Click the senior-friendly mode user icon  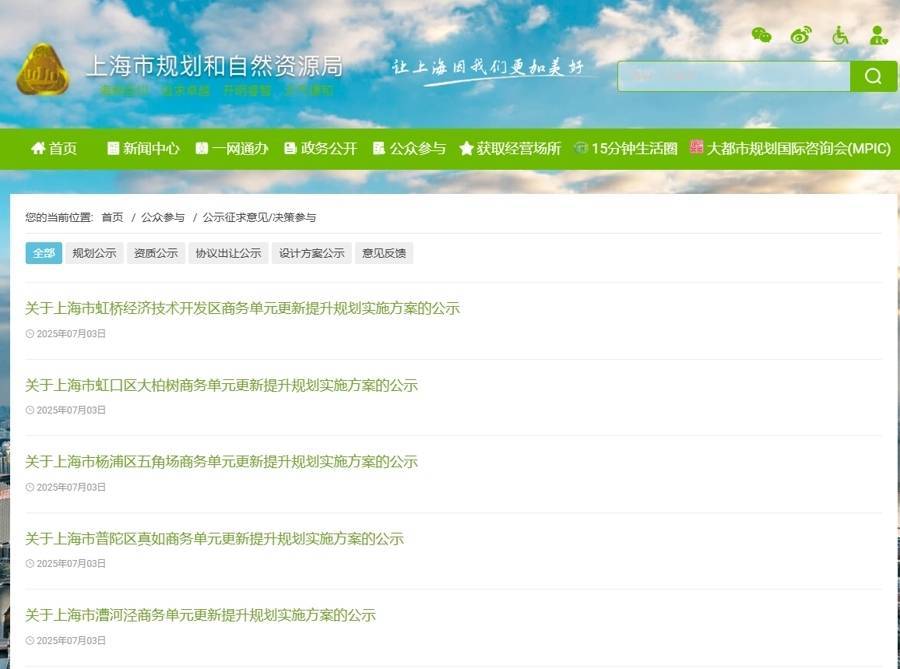pos(878,35)
